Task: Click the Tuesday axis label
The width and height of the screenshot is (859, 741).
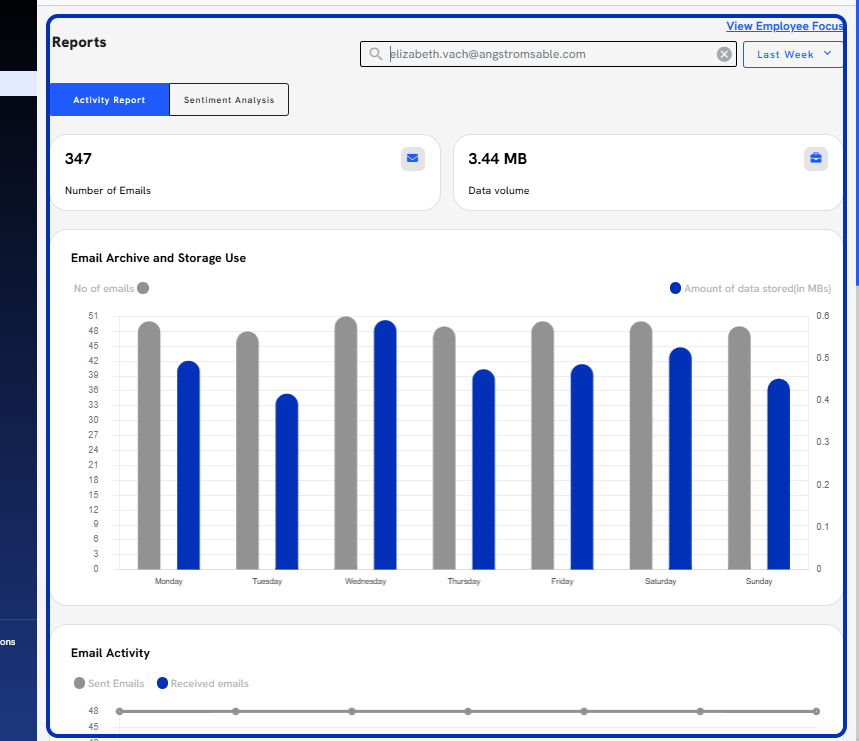Action: coord(267,581)
